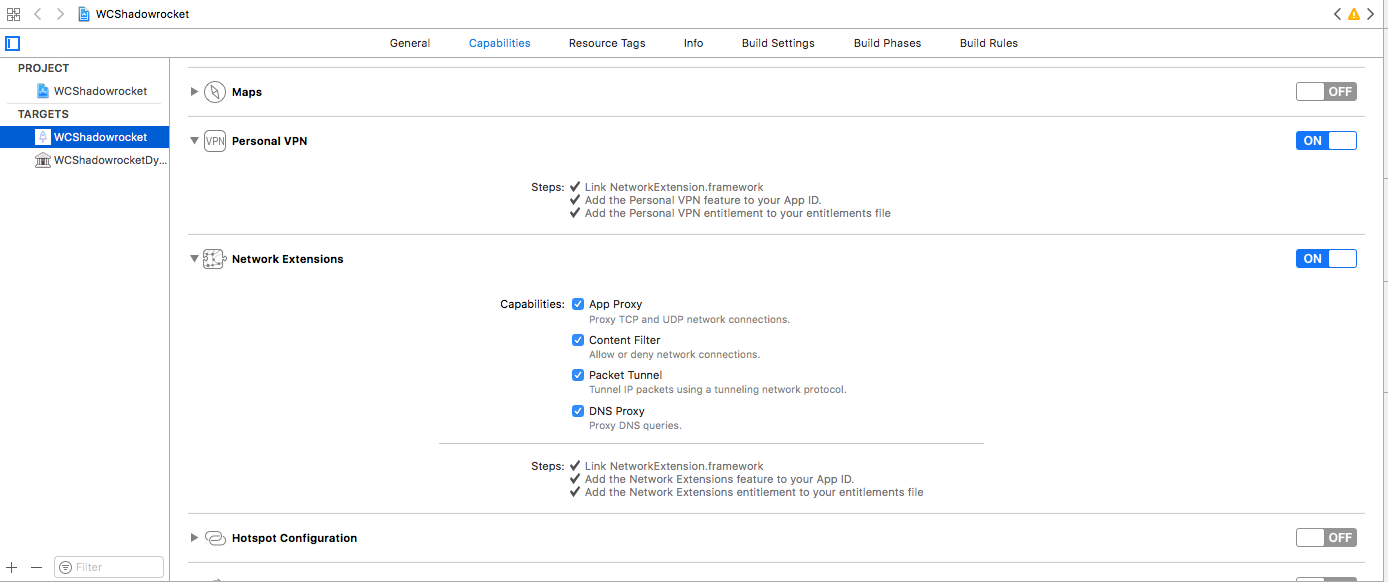The height and width of the screenshot is (582, 1388).
Task: Click the yellow warning triangle icon
Action: click(1354, 14)
